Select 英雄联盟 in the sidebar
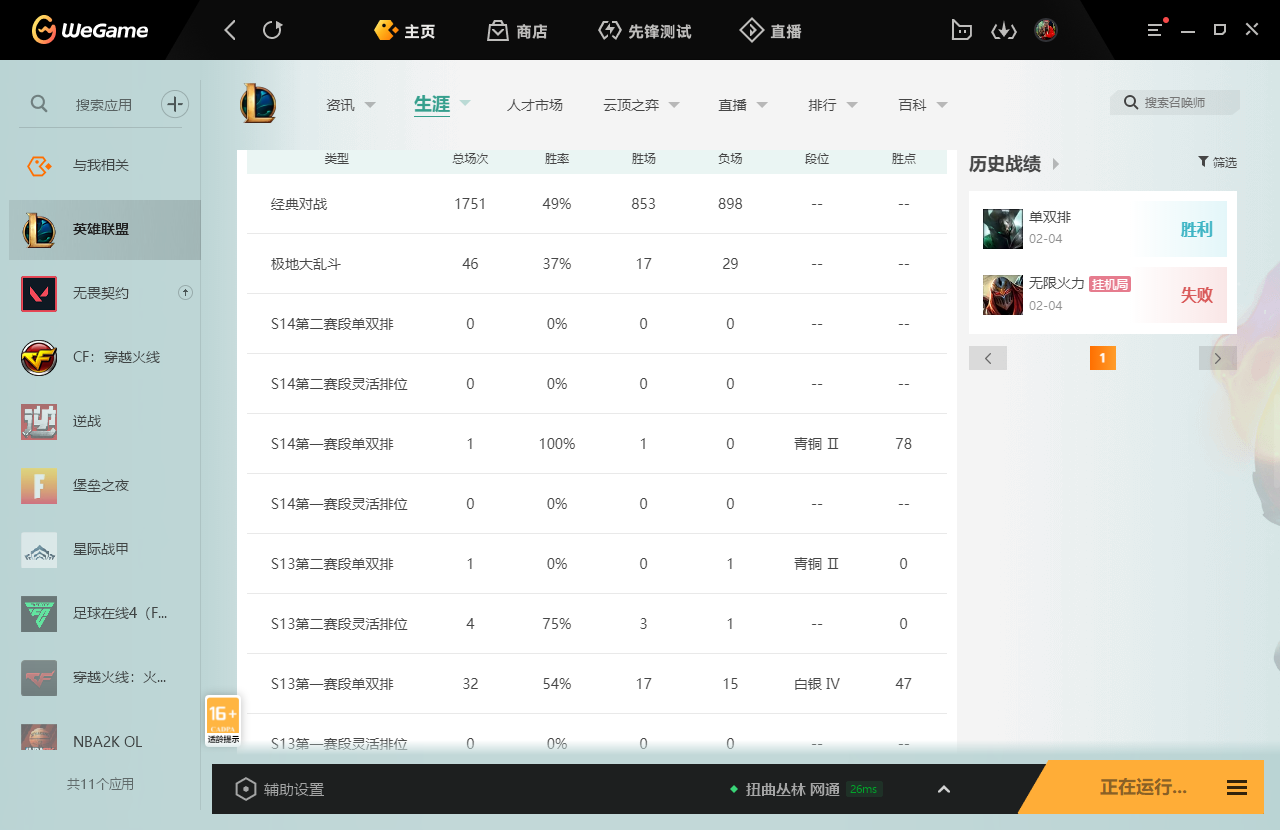1280x830 pixels. click(105, 229)
